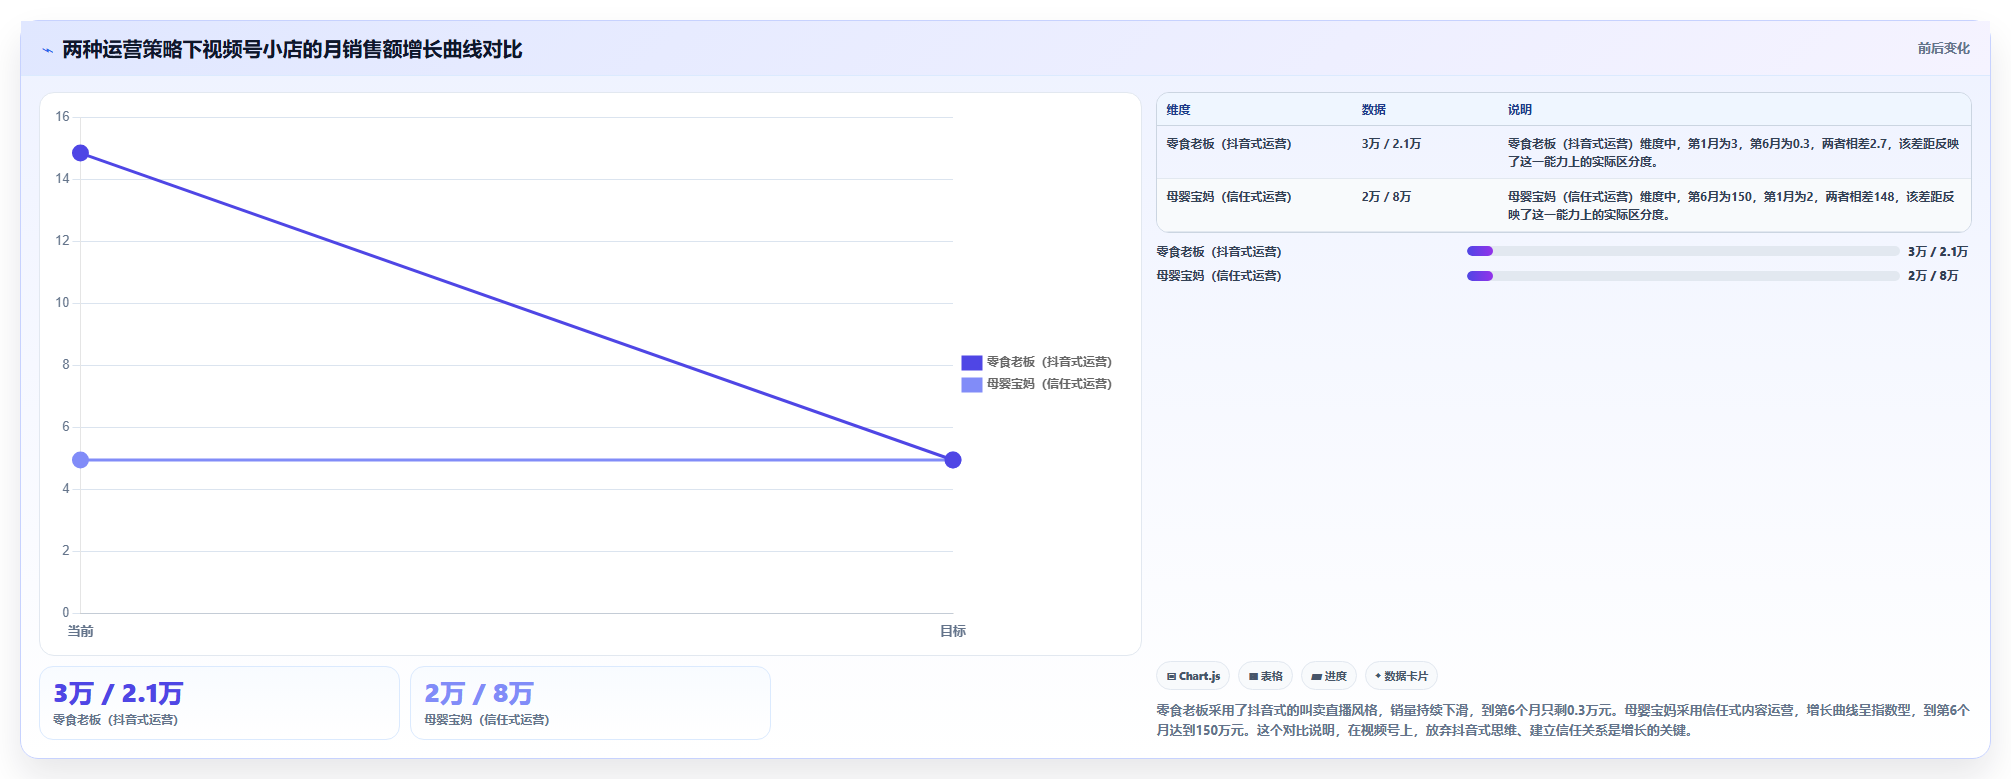Click the 维度 table column header
The width and height of the screenshot is (2011, 779).
tap(1178, 110)
